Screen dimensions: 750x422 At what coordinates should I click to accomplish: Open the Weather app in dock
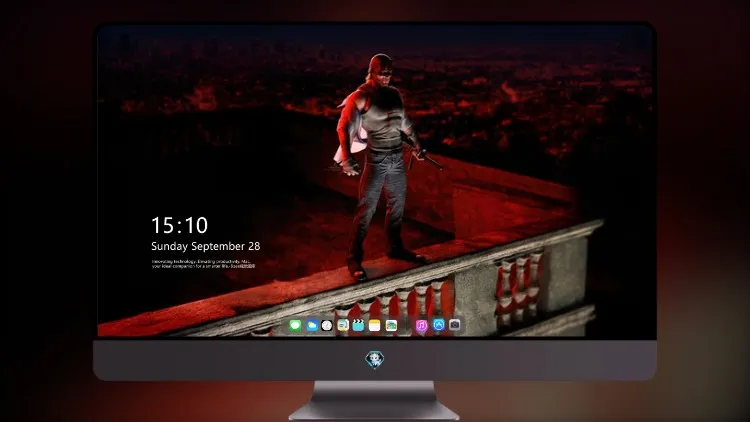tap(312, 325)
